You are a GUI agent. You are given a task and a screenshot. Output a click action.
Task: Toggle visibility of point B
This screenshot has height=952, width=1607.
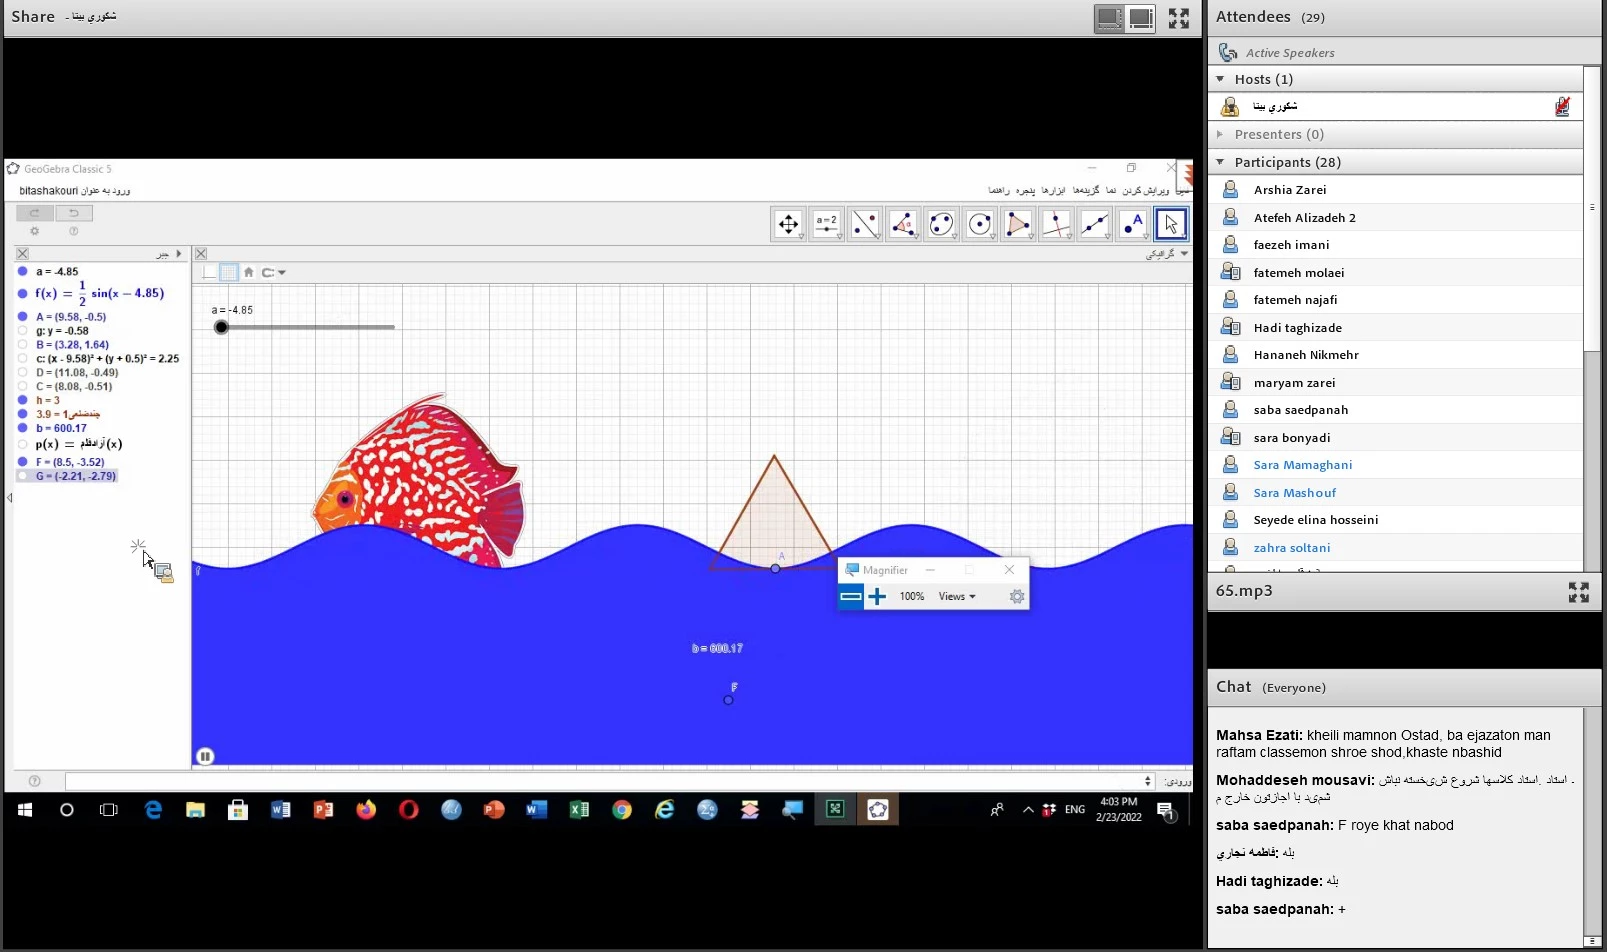23,345
